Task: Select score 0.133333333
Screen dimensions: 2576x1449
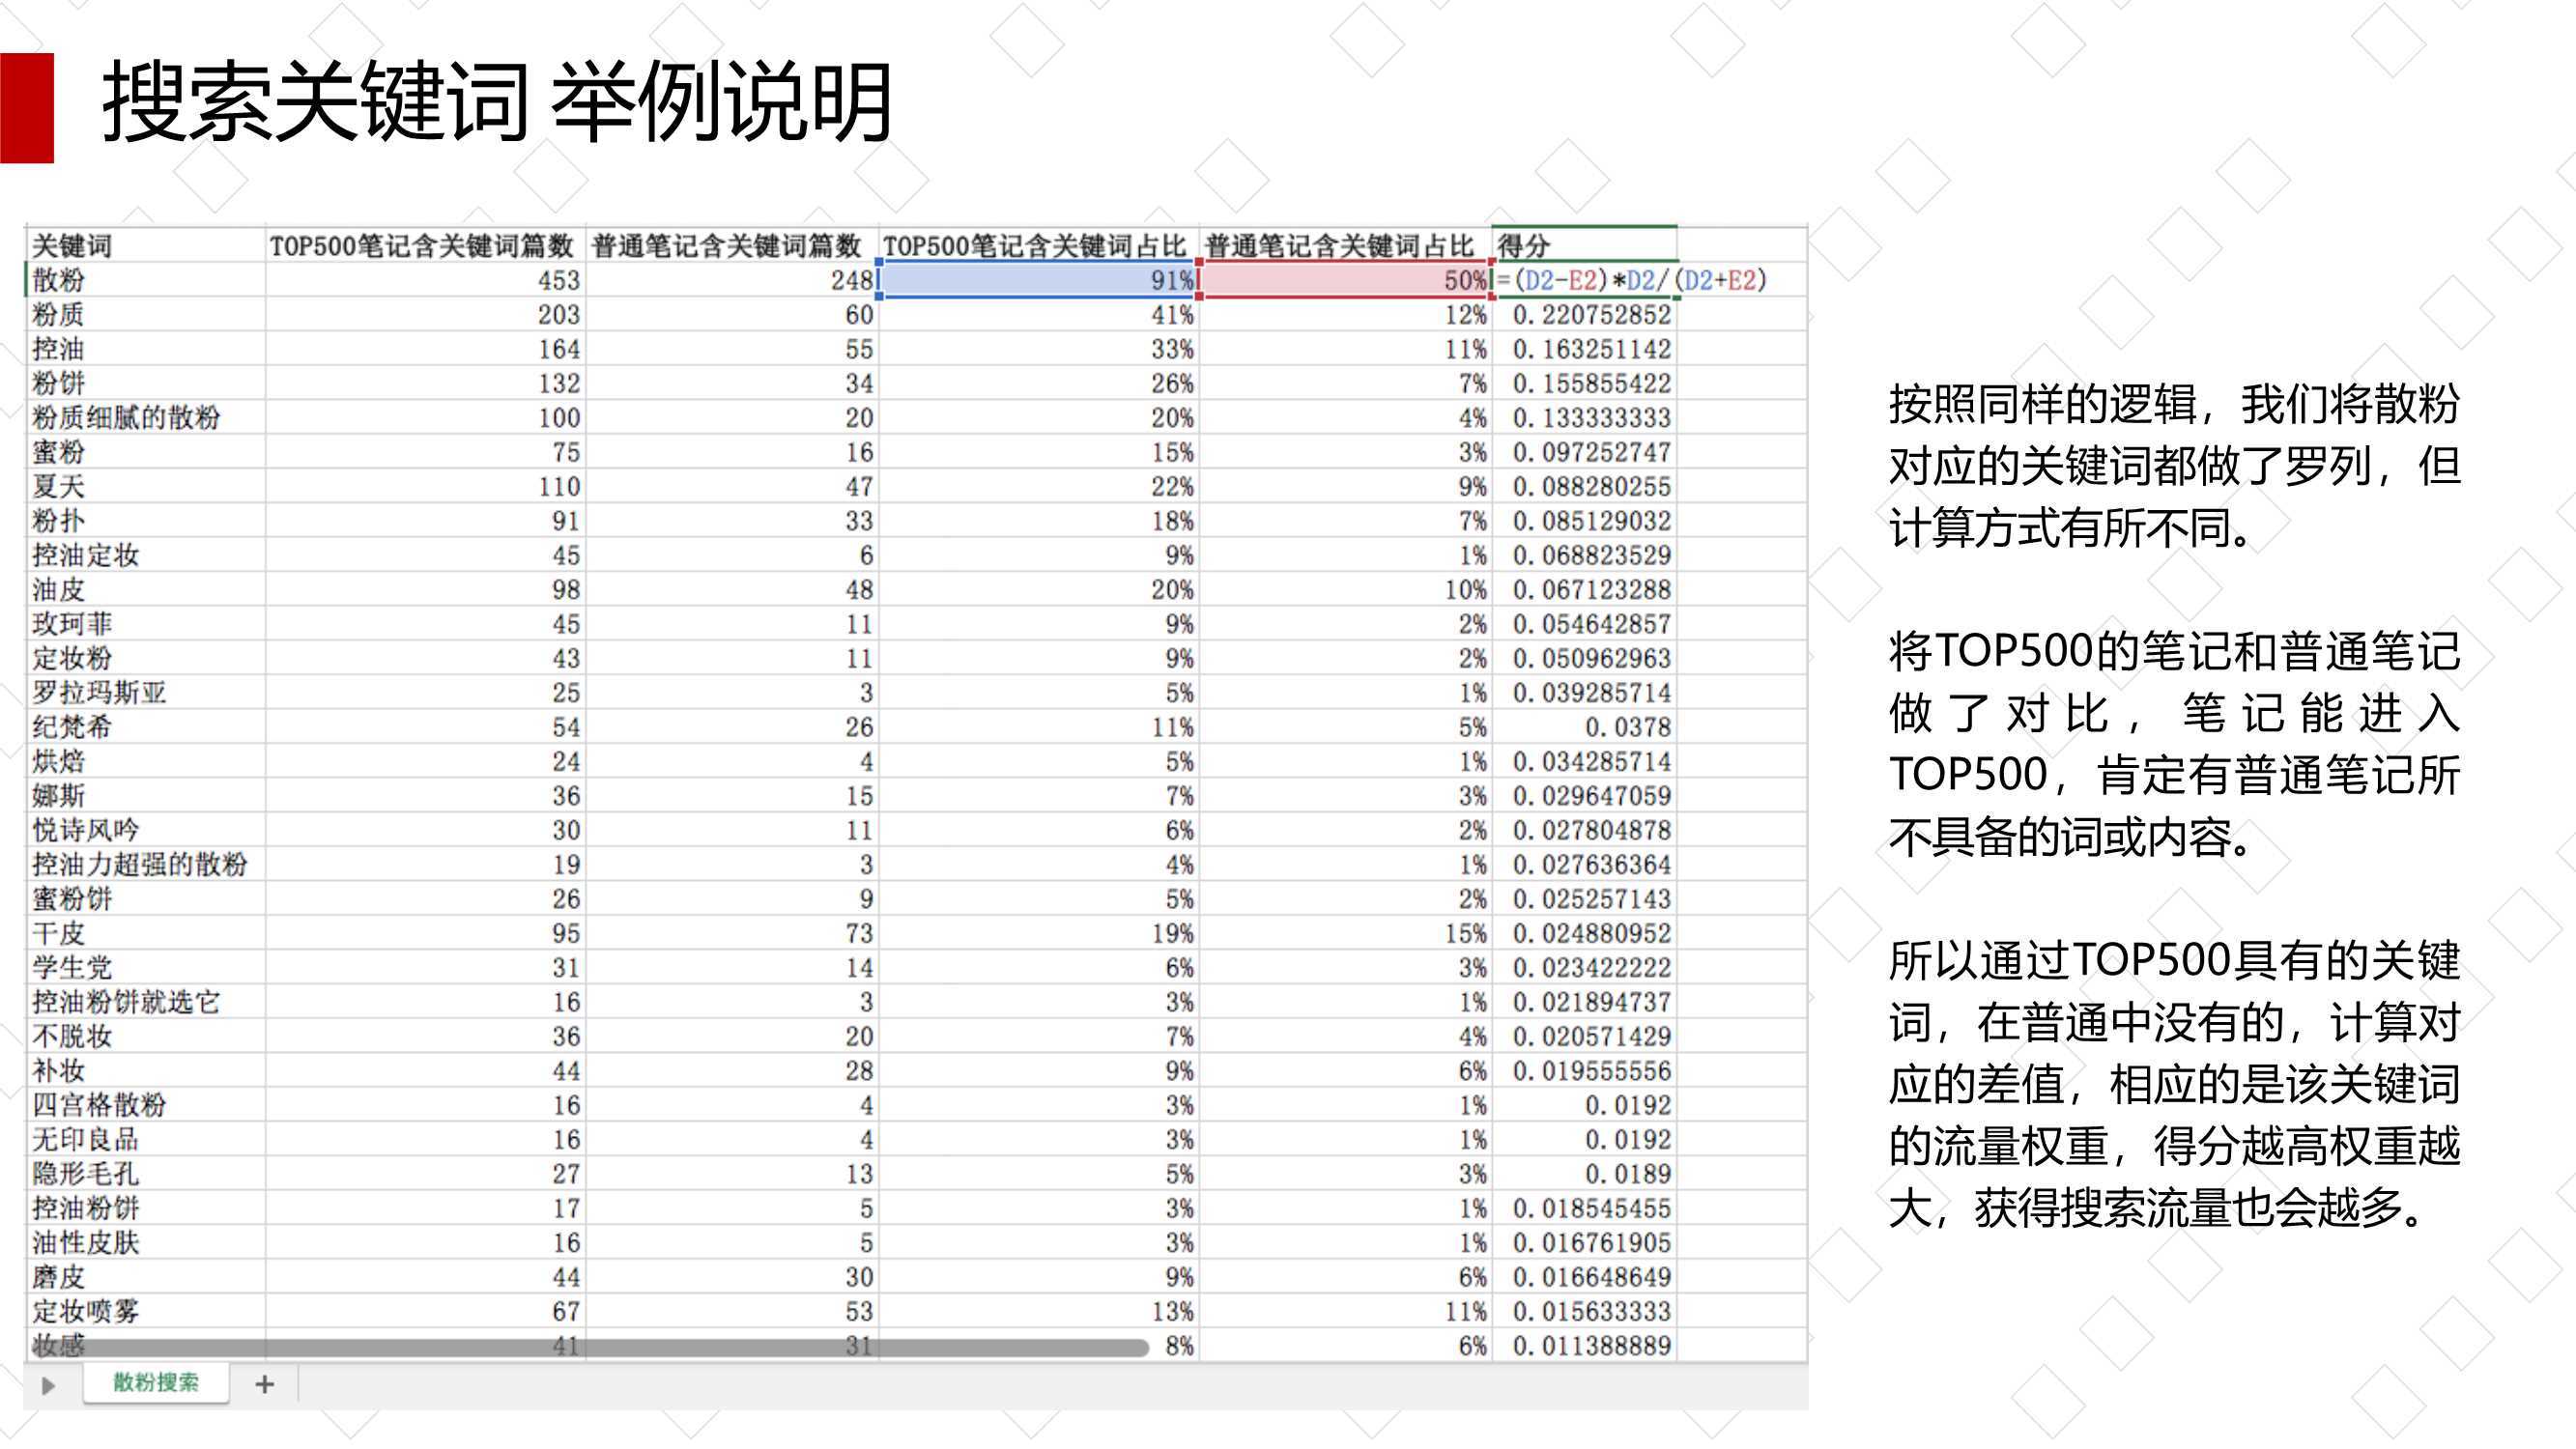Action: tap(1584, 418)
